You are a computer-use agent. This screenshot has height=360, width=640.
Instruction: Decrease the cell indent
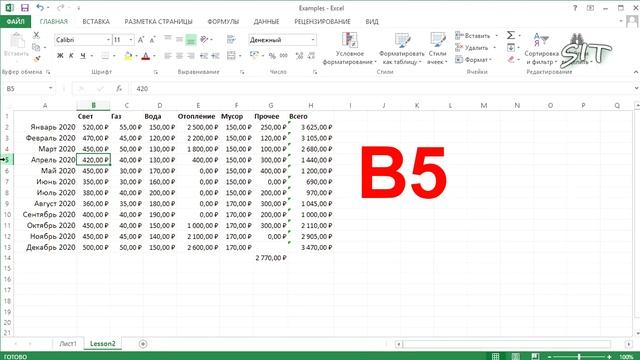204,56
